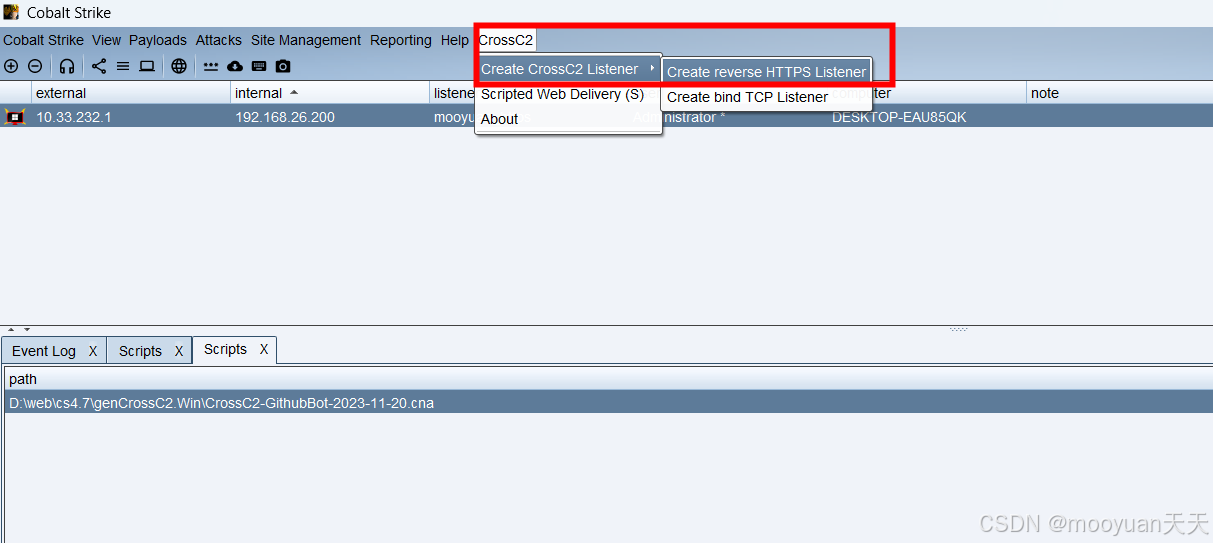Viewport: 1213px width, 543px height.
Task: Collapse top pane with split-pane up arrow
Action: pos(11,329)
